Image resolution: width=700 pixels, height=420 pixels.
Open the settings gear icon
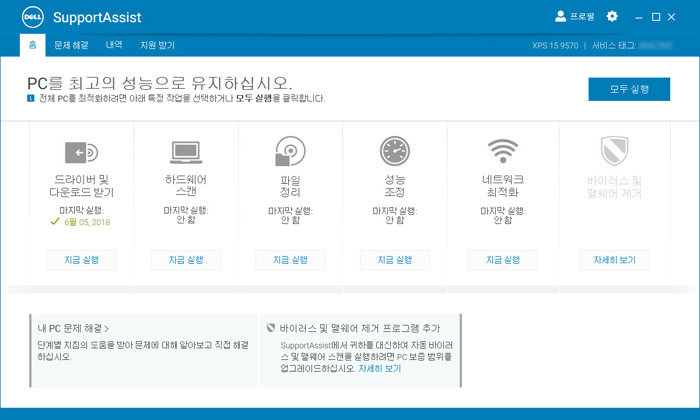click(x=612, y=17)
